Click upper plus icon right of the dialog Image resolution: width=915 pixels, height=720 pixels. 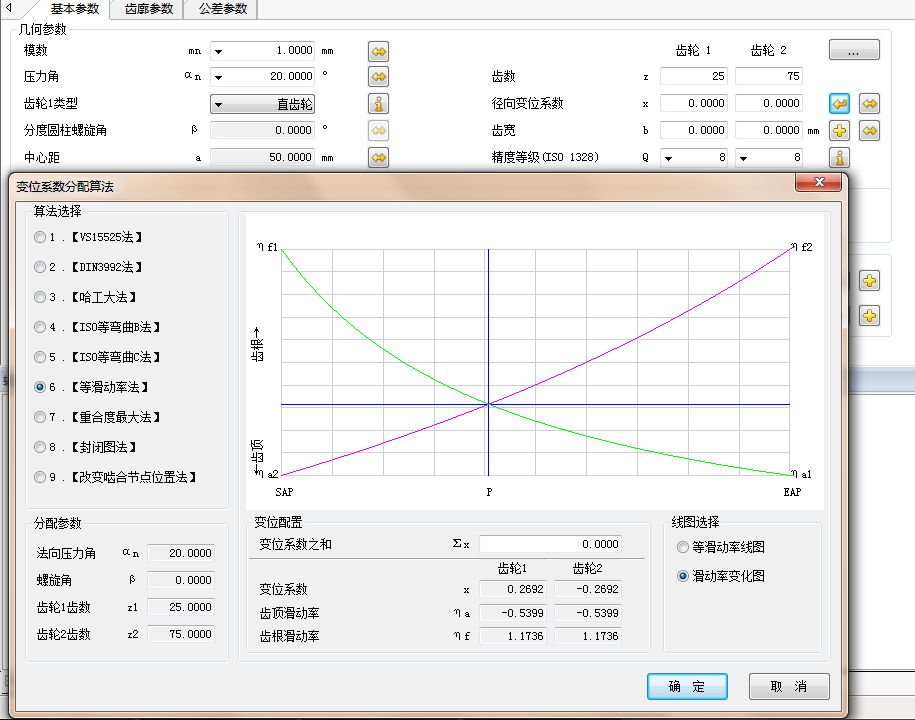point(869,281)
